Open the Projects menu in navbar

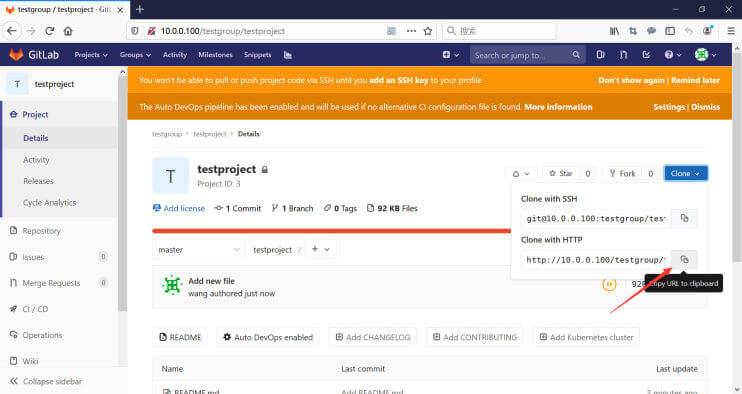pos(91,55)
